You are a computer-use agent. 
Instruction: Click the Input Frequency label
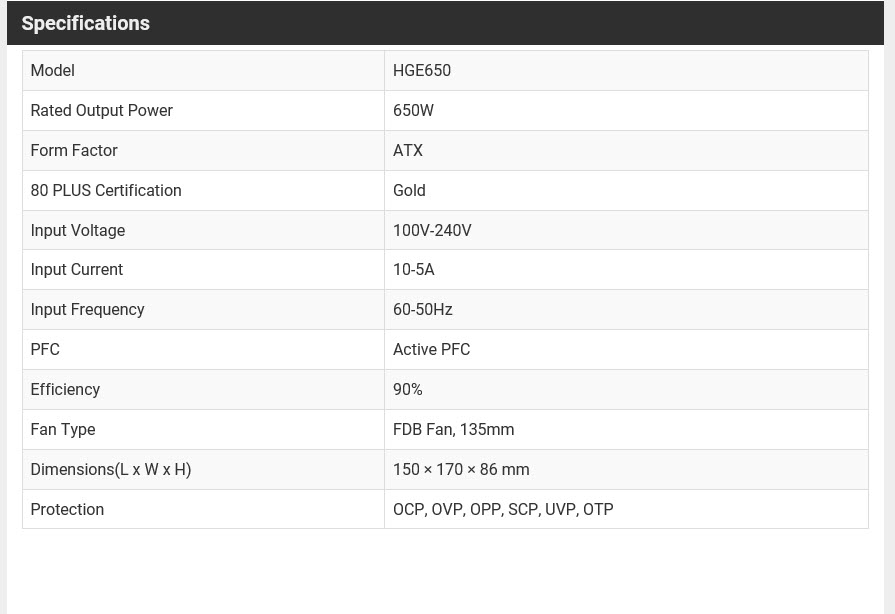[x=87, y=310]
